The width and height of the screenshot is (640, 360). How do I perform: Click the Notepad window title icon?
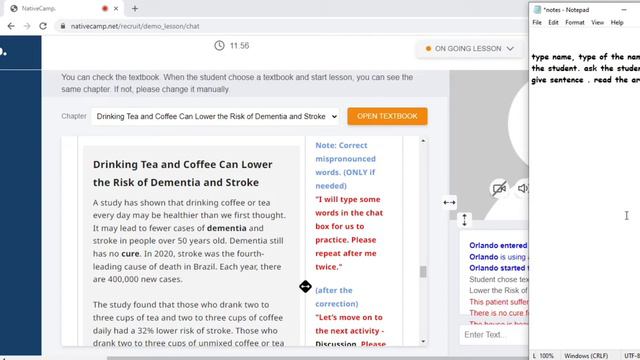tap(538, 10)
